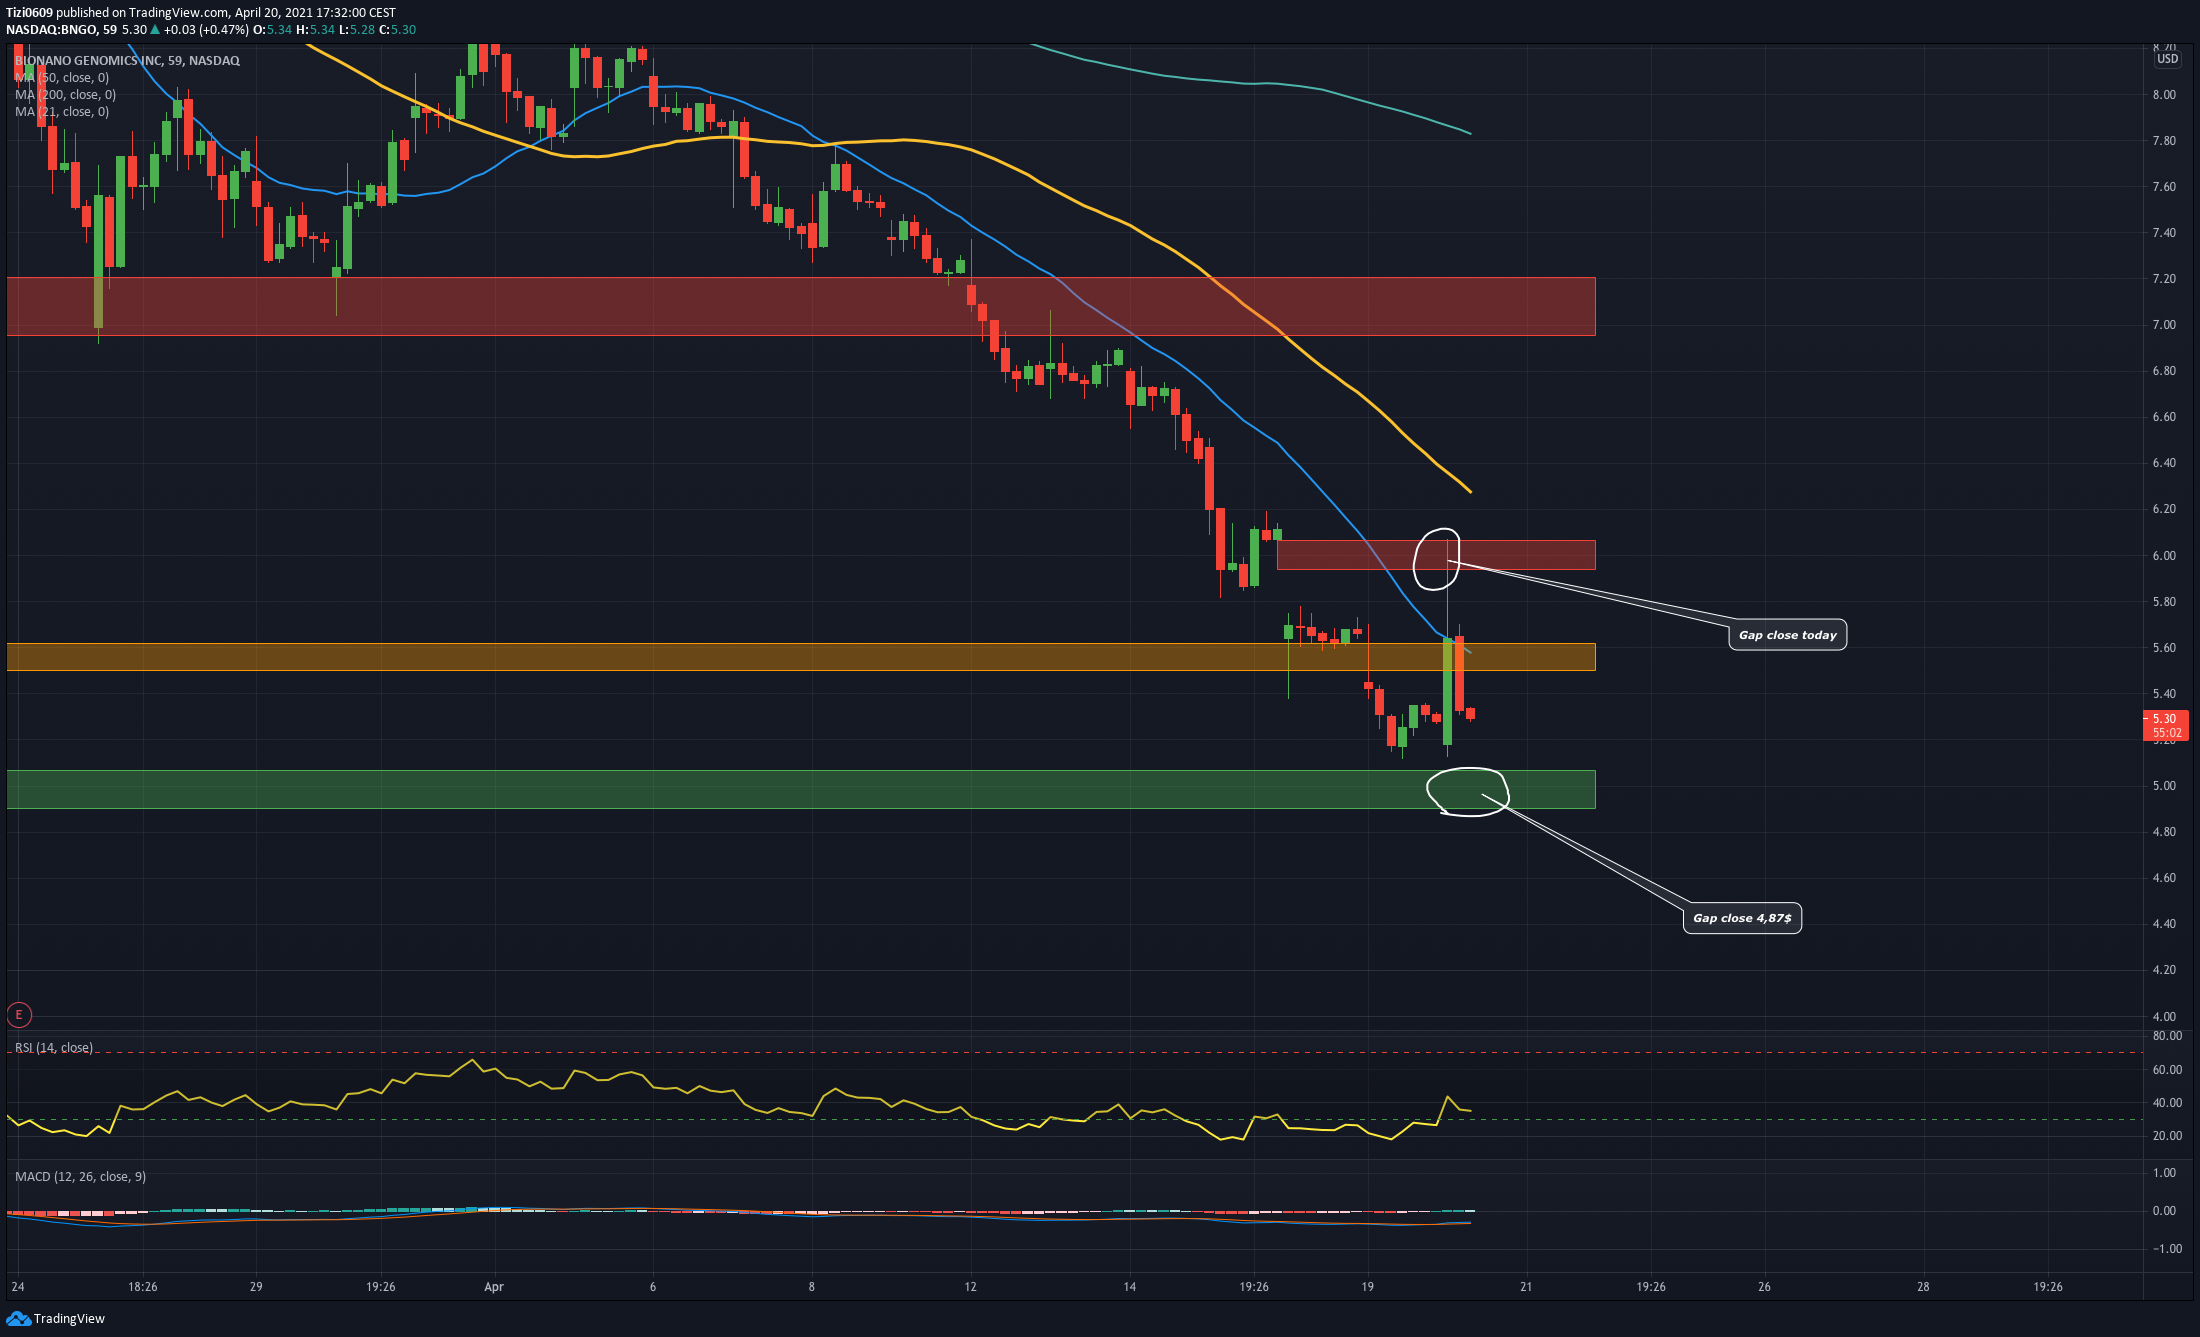Select the MA (200, close, 0) indicator legend
Screen dimensions: 2200x1337
(x=65, y=94)
